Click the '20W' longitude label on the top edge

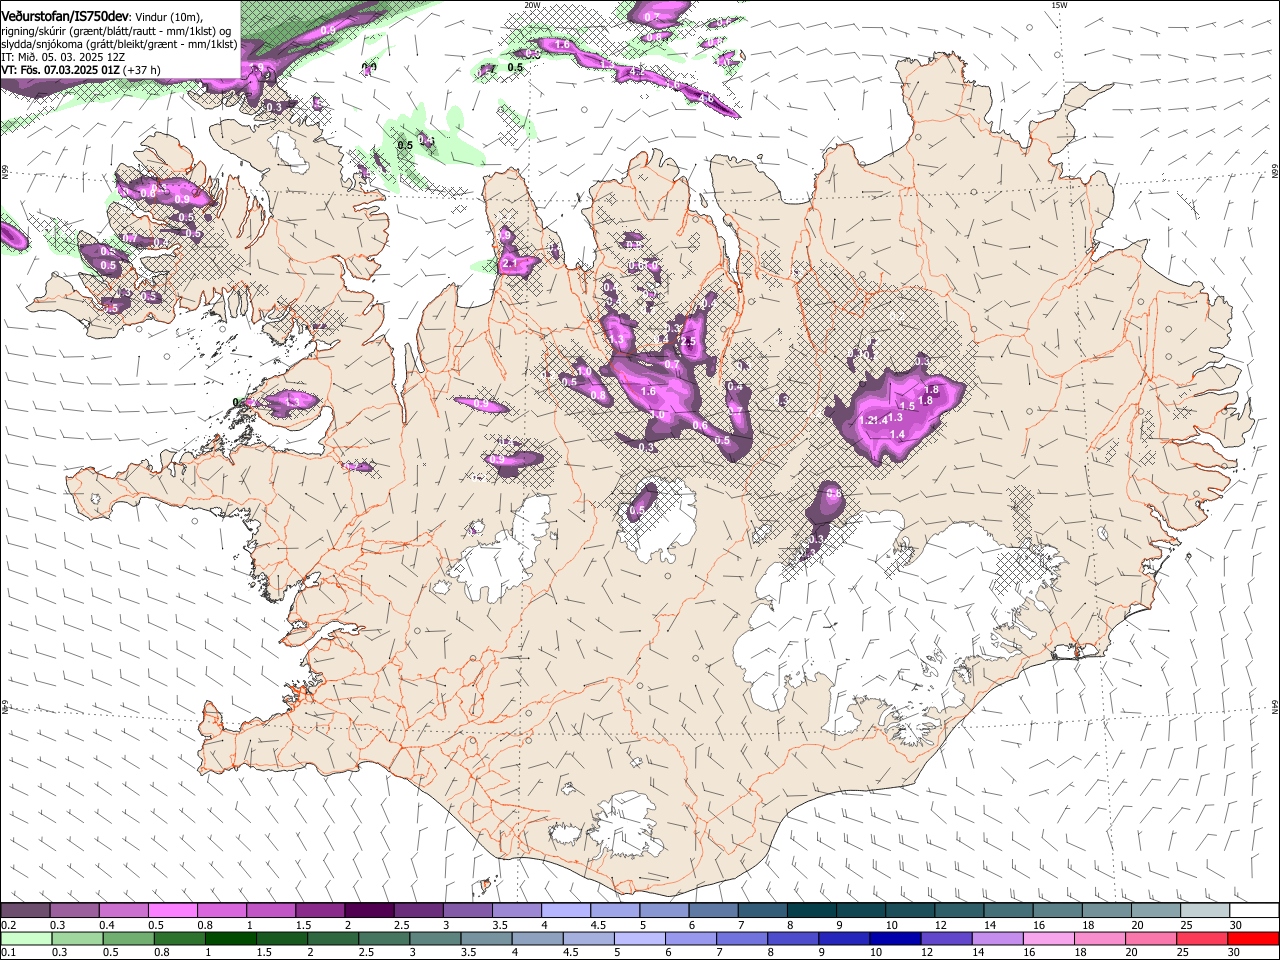point(532,5)
